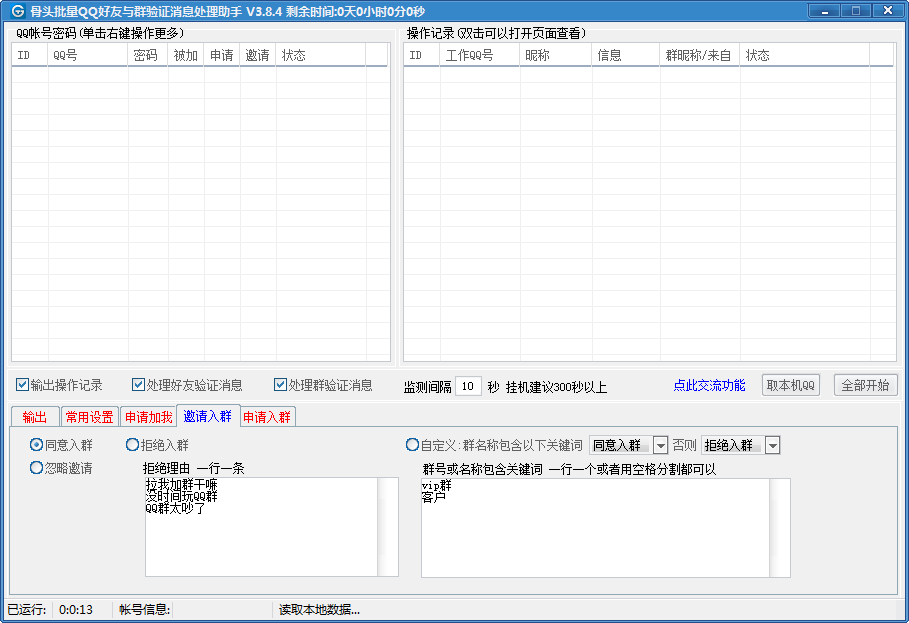Switch to the 输出 tab
909x623 pixels.
(x=34, y=417)
